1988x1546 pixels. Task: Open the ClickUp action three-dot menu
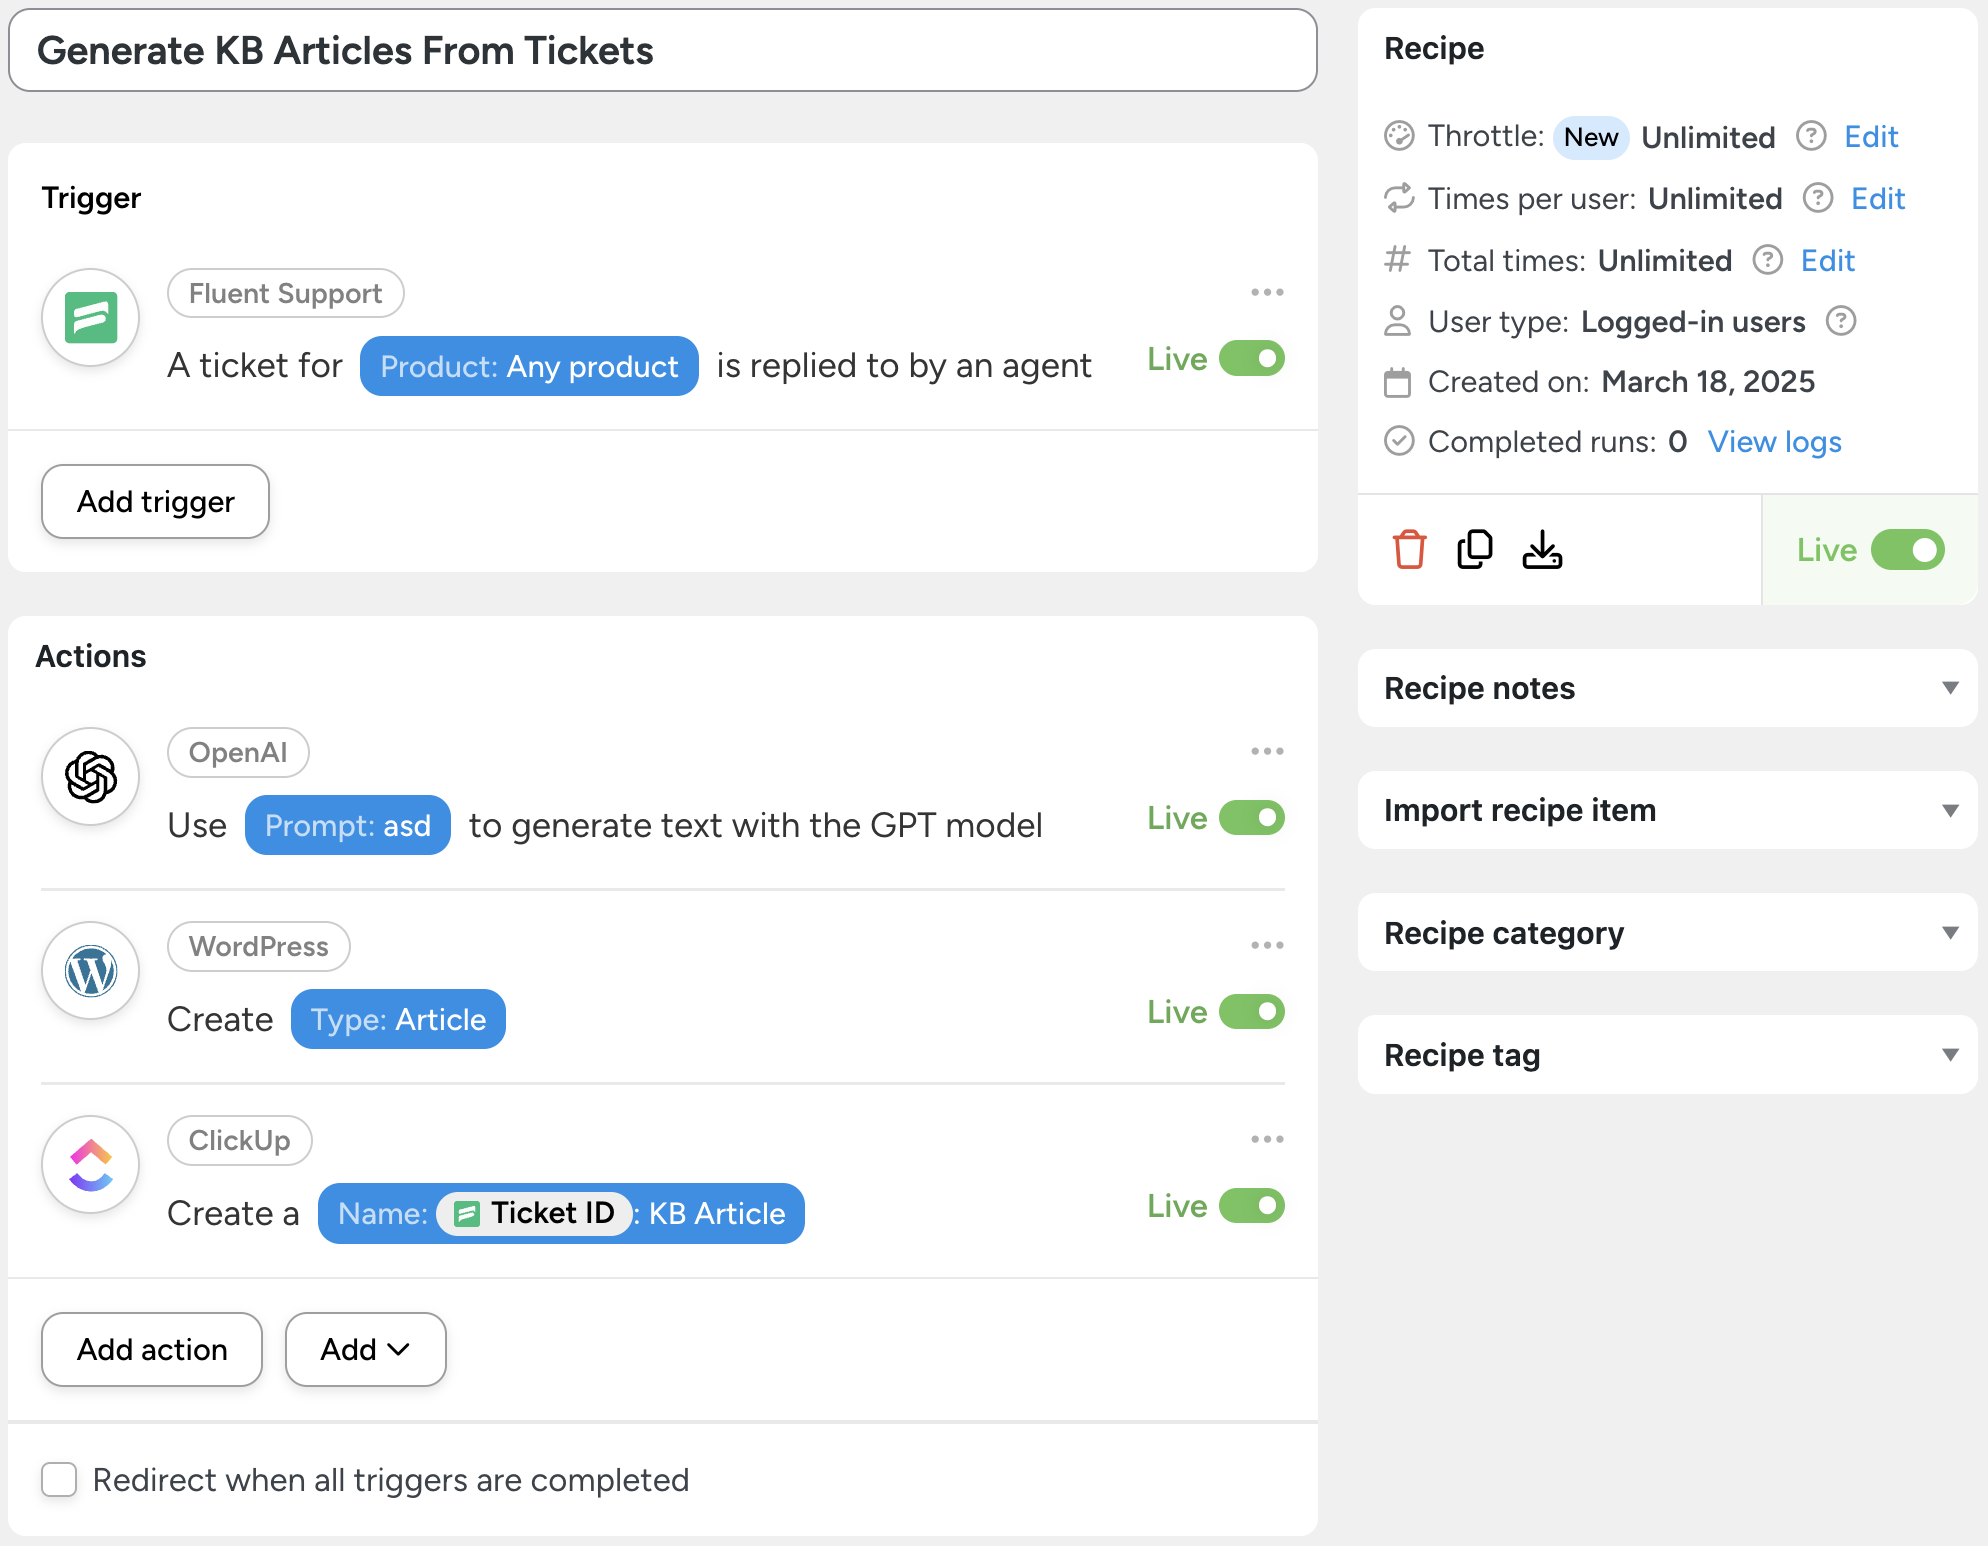1267,1140
